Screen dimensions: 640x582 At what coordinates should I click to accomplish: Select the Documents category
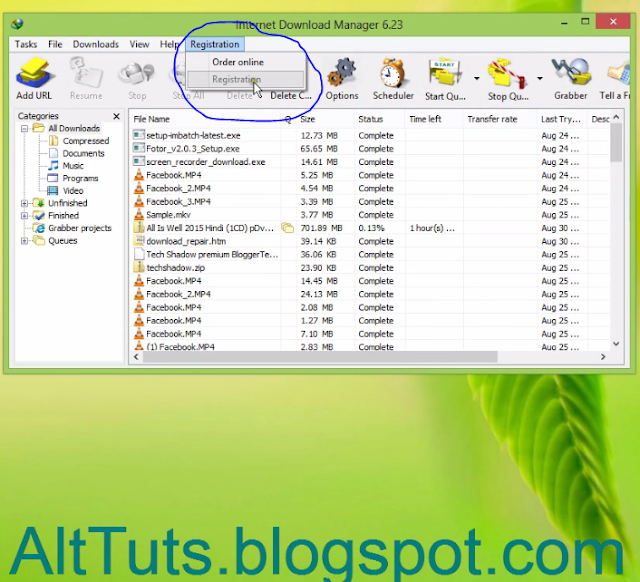83,153
